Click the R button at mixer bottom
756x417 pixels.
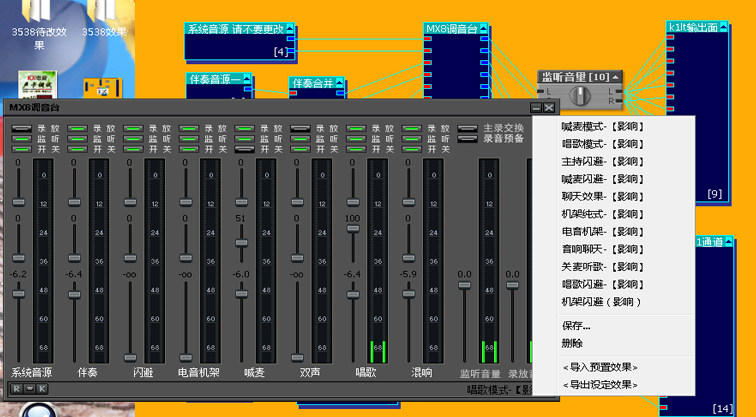tap(17, 388)
